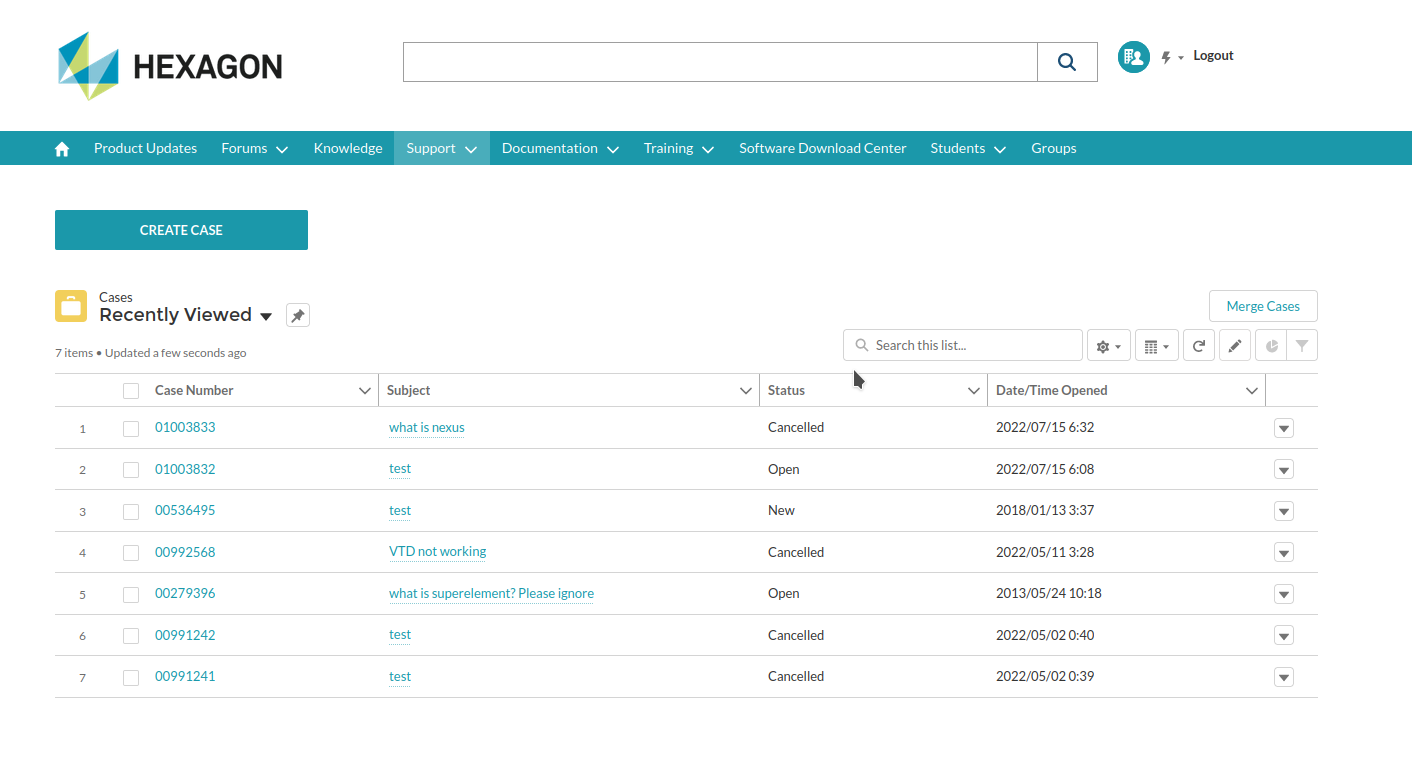Check the box for case 00992568
The width and height of the screenshot is (1412, 774).
click(131, 553)
